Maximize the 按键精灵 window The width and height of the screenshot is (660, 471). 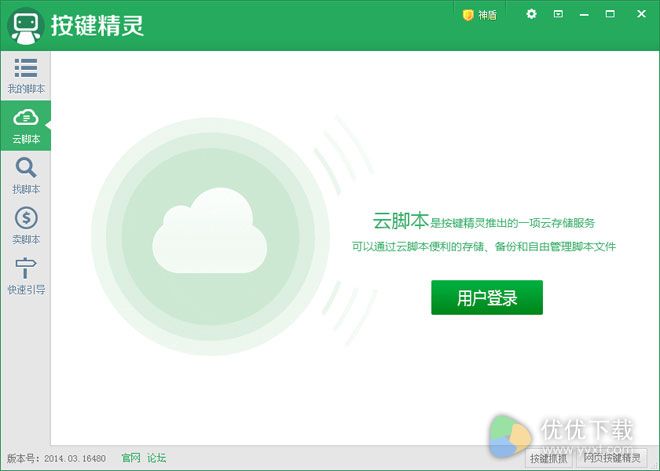(x=610, y=14)
